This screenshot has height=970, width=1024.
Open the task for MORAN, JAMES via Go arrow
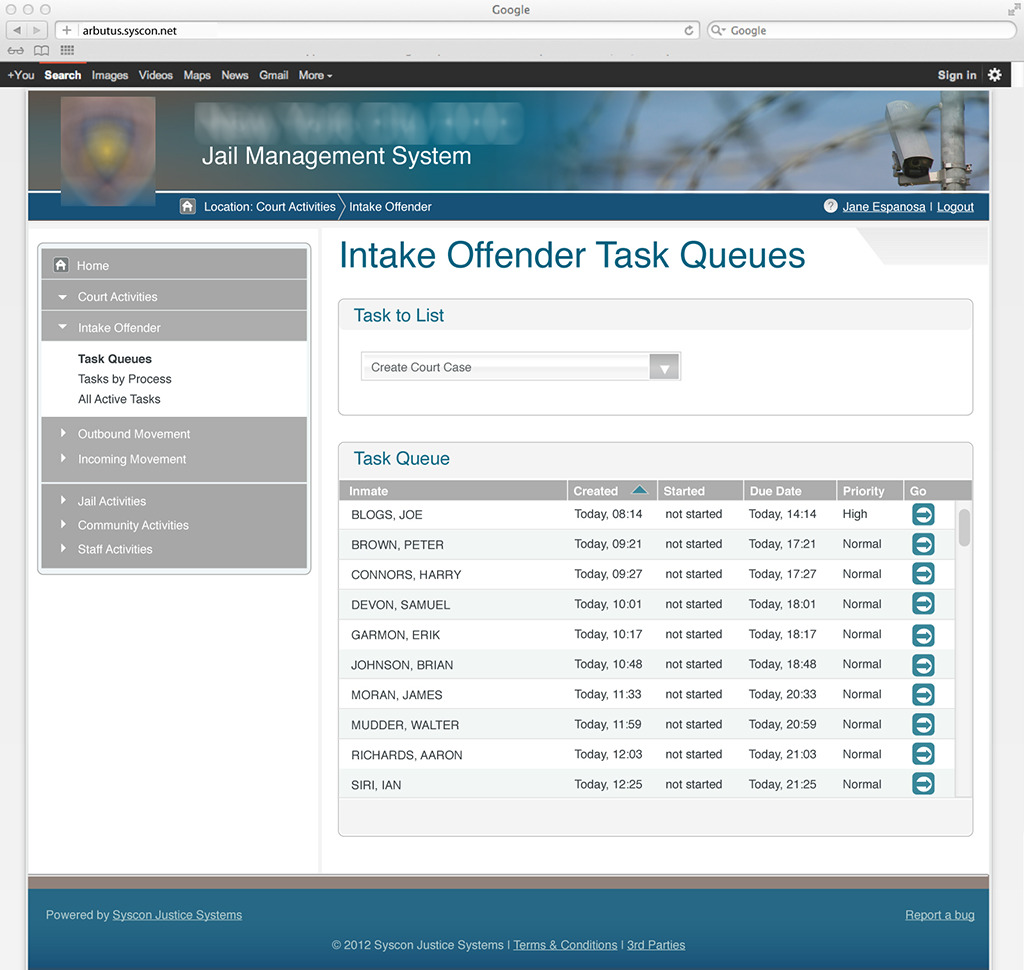(923, 694)
